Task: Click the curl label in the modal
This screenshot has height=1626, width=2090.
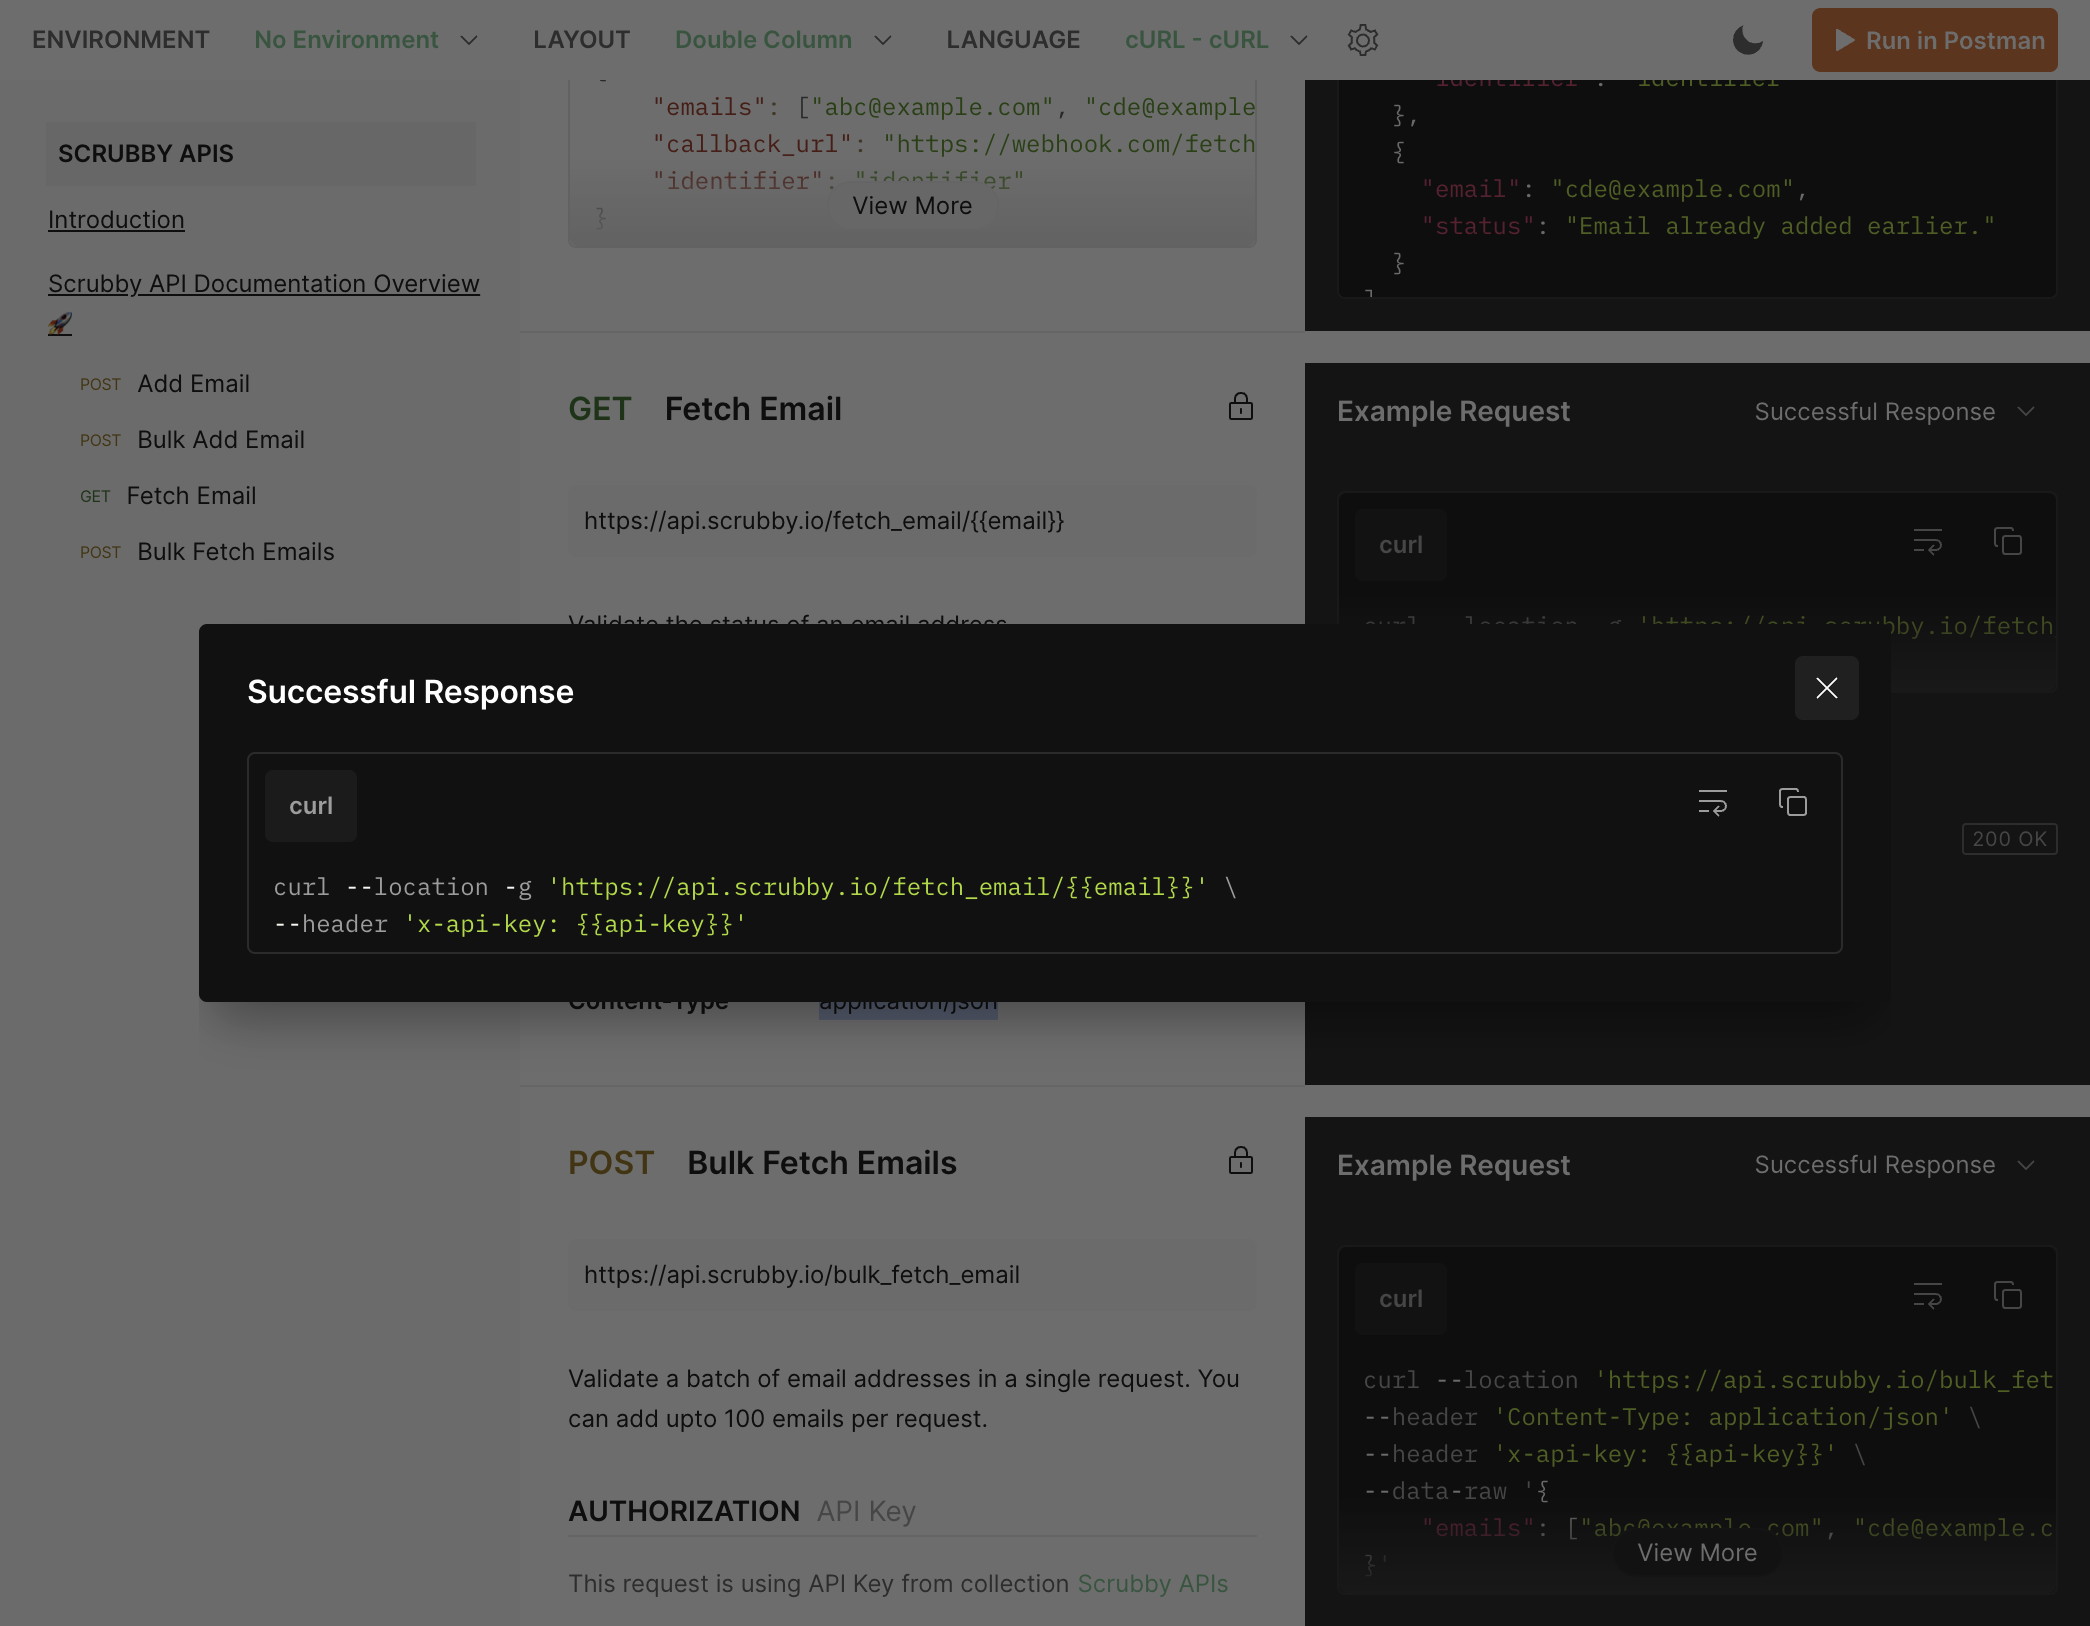Action: point(311,806)
